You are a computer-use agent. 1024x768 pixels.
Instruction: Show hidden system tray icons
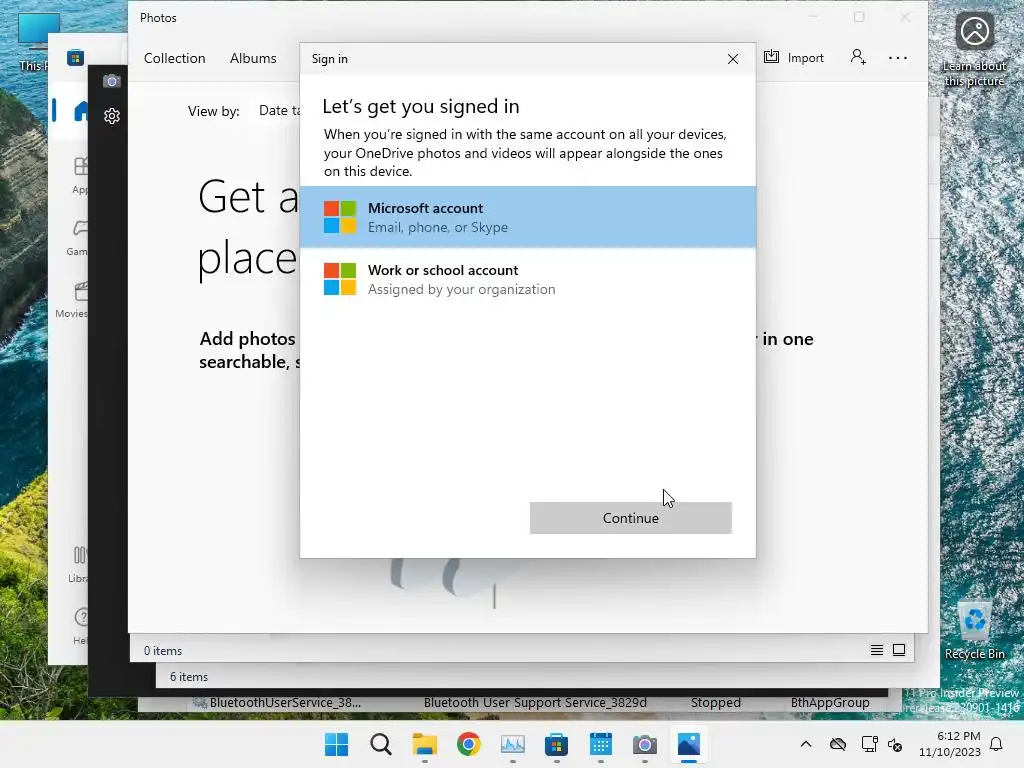(x=806, y=744)
